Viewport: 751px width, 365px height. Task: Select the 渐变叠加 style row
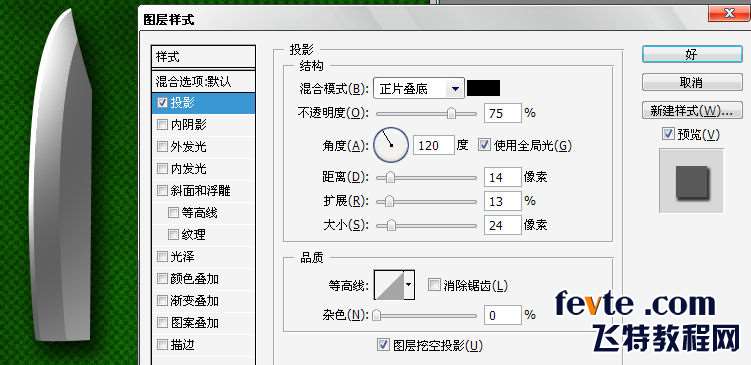coord(203,301)
